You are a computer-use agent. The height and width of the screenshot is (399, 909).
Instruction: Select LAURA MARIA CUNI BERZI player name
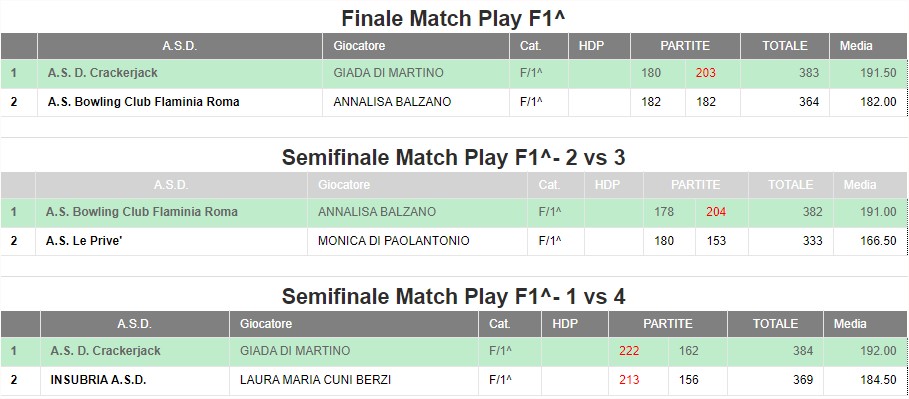click(x=315, y=380)
